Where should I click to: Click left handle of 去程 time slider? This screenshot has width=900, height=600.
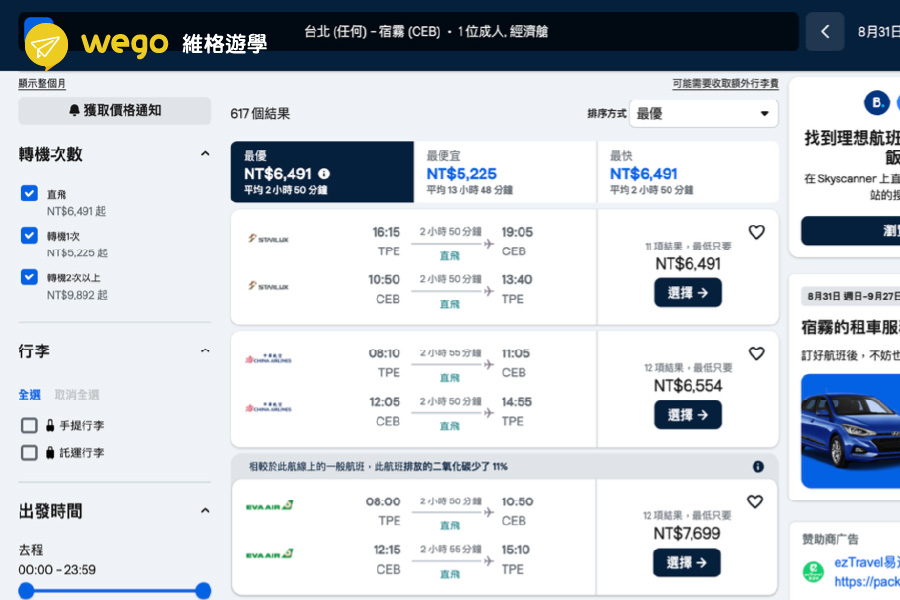26,591
